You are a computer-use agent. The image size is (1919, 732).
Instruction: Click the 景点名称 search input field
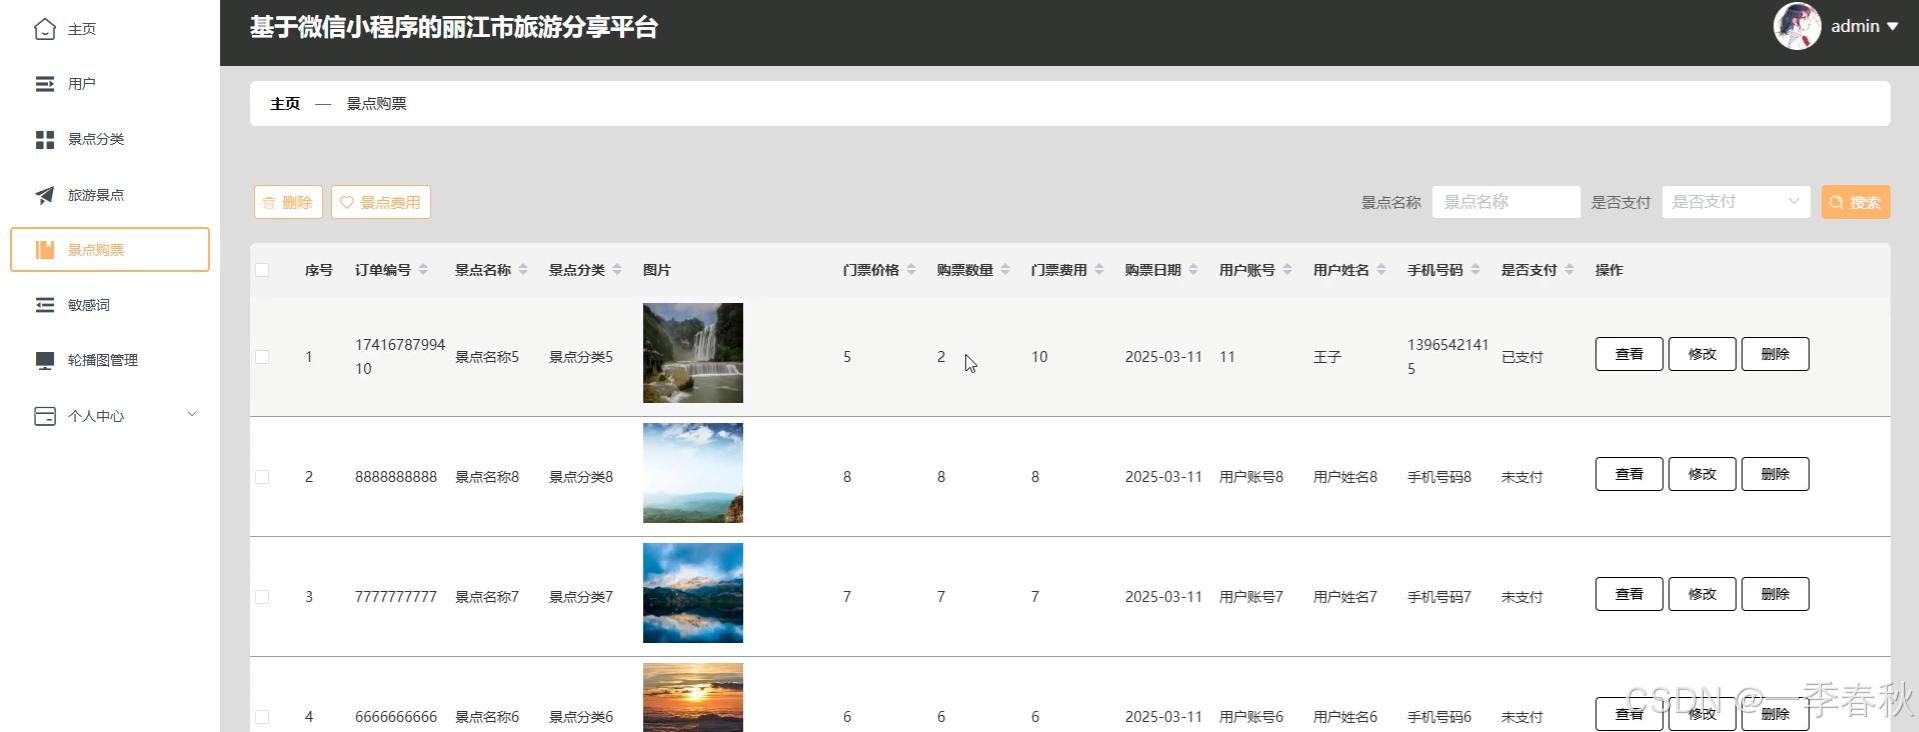(1505, 202)
